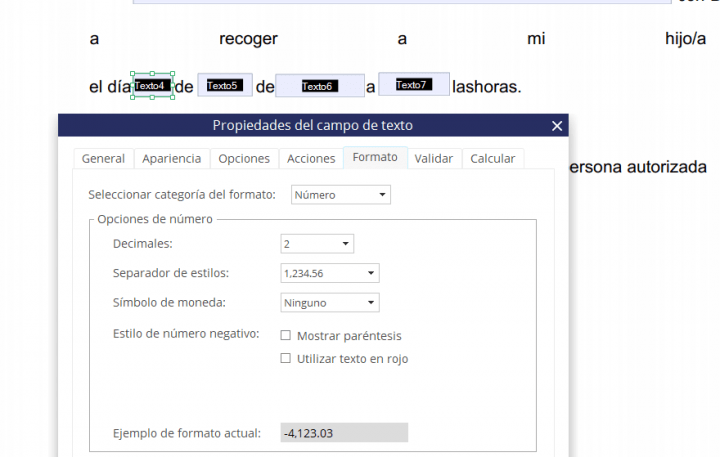Switch to the General tab
720x457 pixels.
point(103,158)
